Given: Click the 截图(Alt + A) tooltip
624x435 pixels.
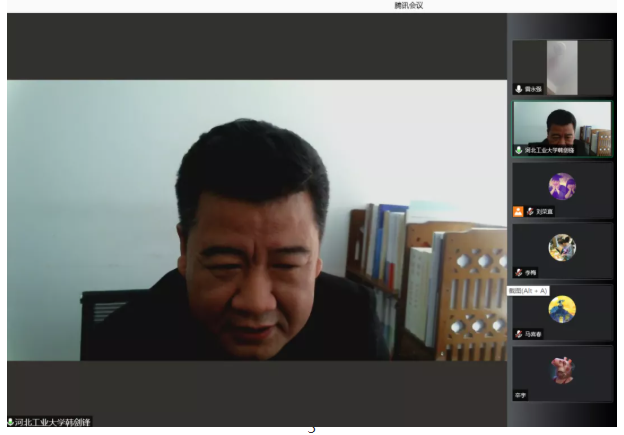Looking at the screenshot, I should coord(528,291).
